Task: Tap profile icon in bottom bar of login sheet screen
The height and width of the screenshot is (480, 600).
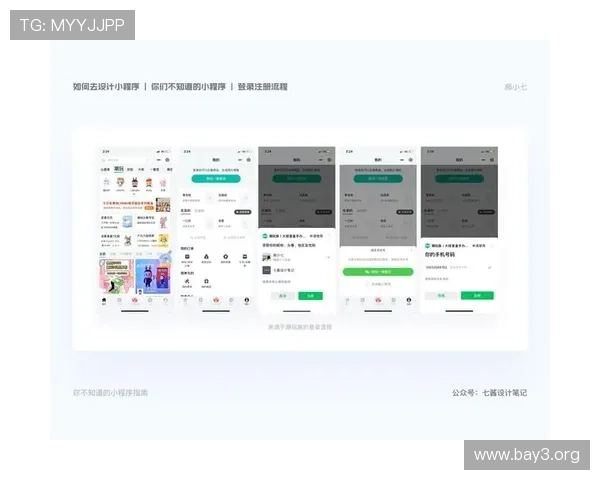Action: pos(409,300)
